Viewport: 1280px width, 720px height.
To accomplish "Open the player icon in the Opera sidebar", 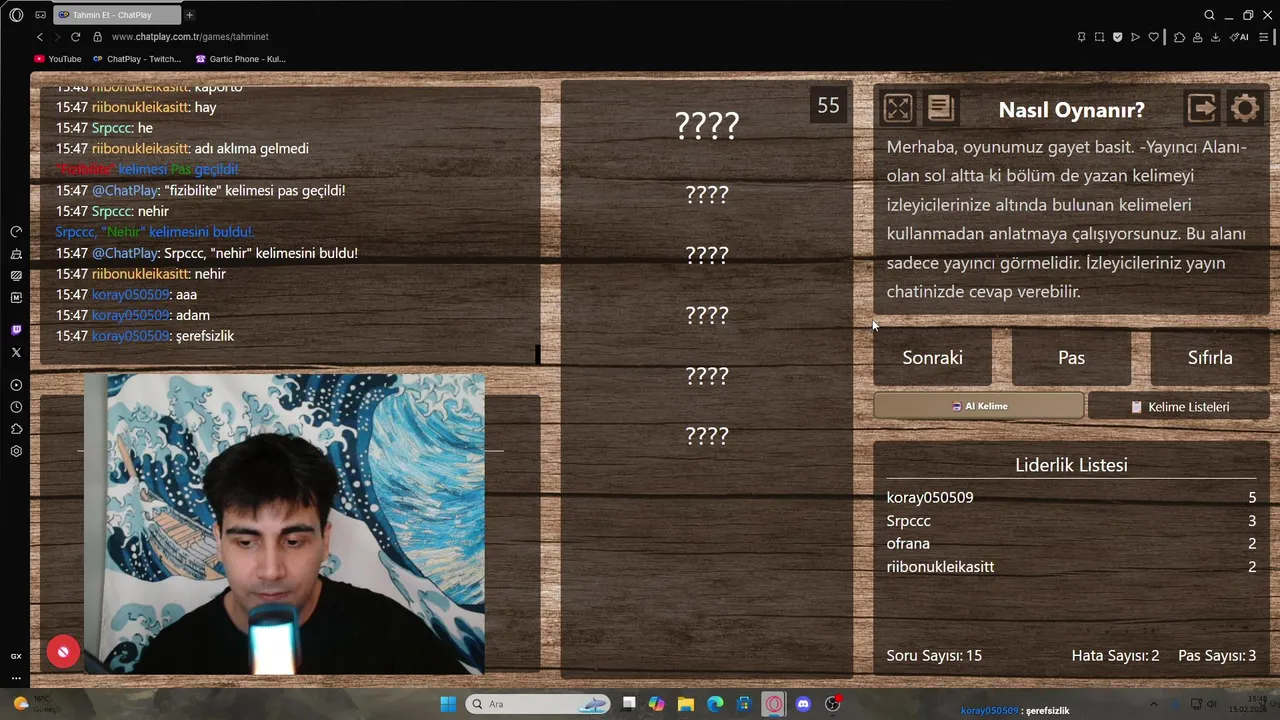I will tap(16, 385).
